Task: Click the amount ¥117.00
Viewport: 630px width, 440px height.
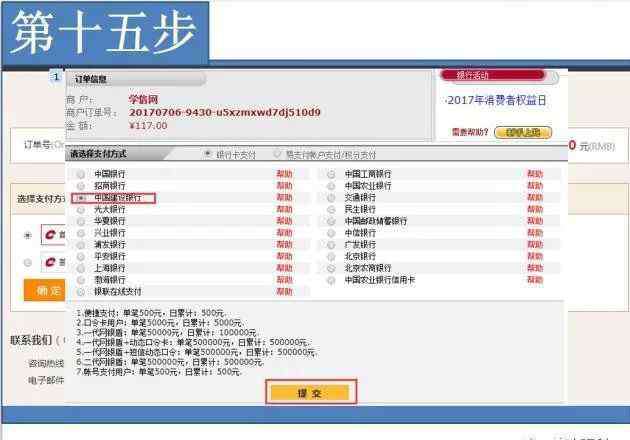Action: (x=148, y=125)
